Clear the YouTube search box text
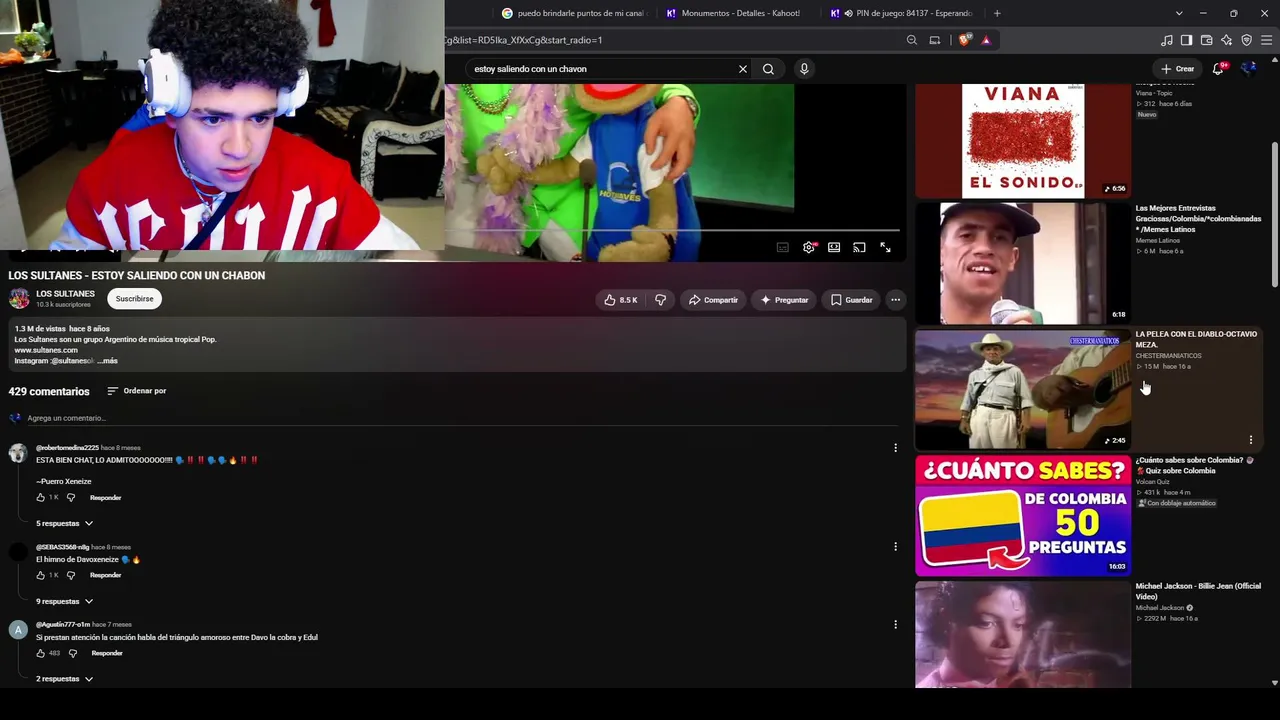1280x720 pixels. pyautogui.click(x=743, y=69)
